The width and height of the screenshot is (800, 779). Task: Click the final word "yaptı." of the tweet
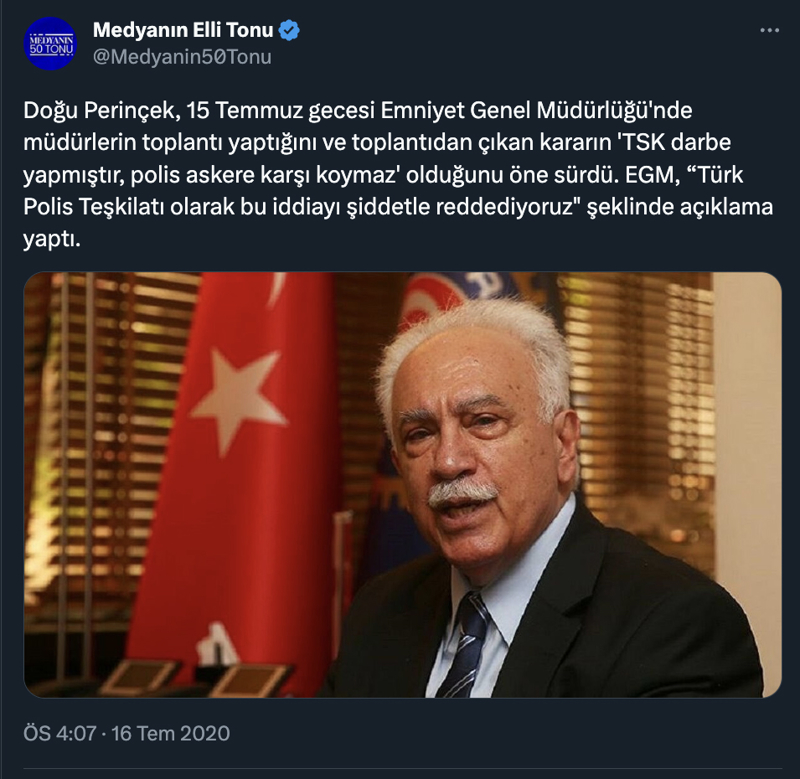coord(52,240)
